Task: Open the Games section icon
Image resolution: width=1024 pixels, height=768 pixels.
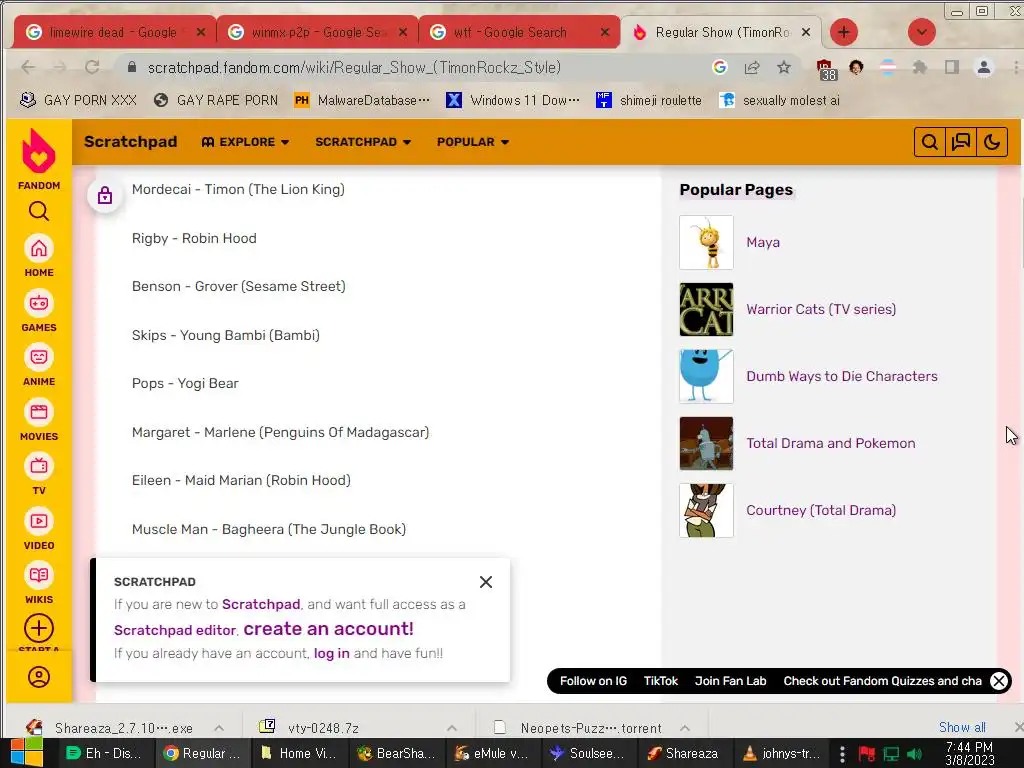Action: point(39,303)
